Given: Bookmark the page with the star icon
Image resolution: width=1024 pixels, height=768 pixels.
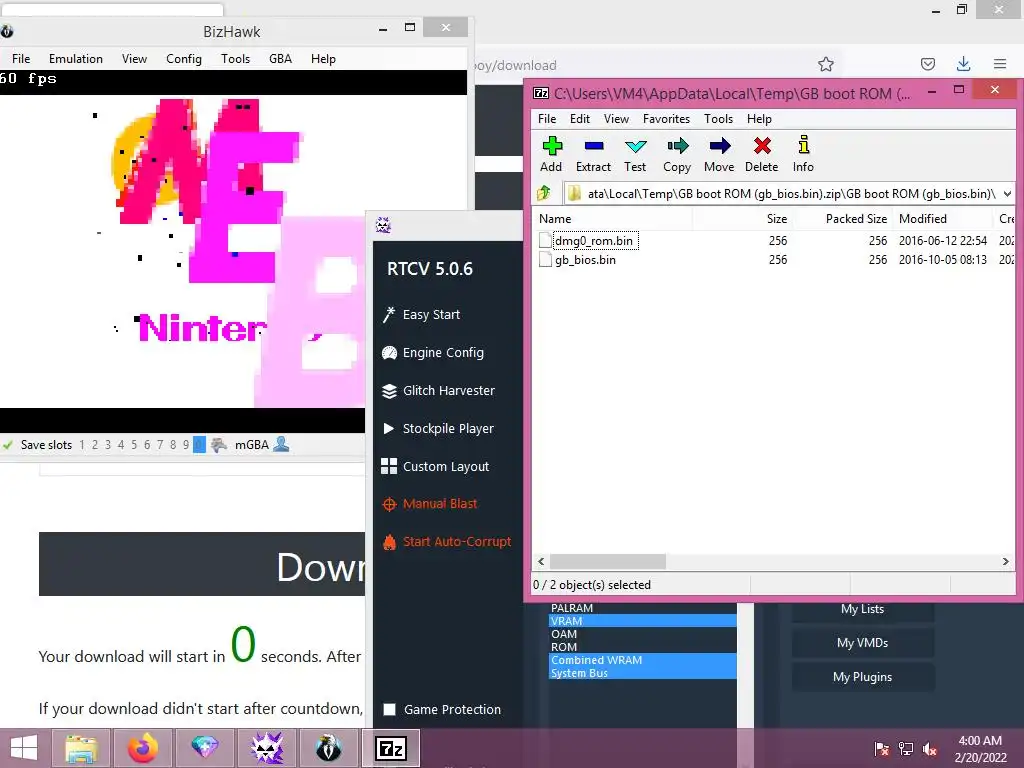Looking at the screenshot, I should [x=825, y=64].
